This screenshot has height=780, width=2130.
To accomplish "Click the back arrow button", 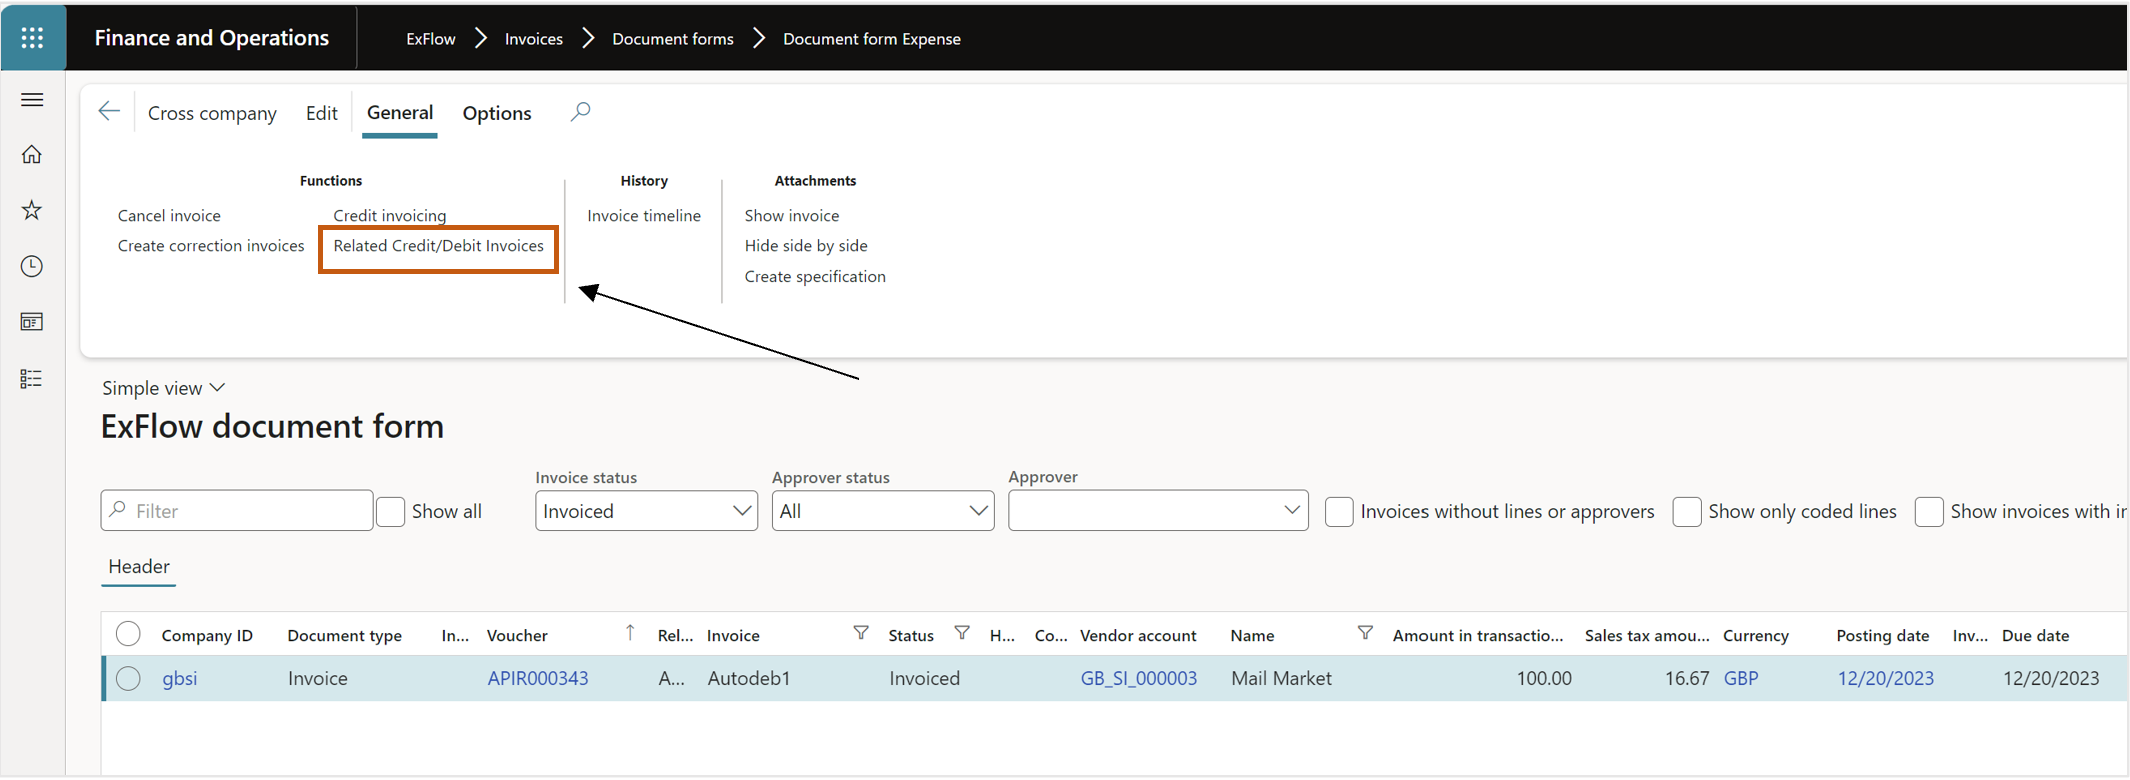I will pyautogui.click(x=109, y=111).
